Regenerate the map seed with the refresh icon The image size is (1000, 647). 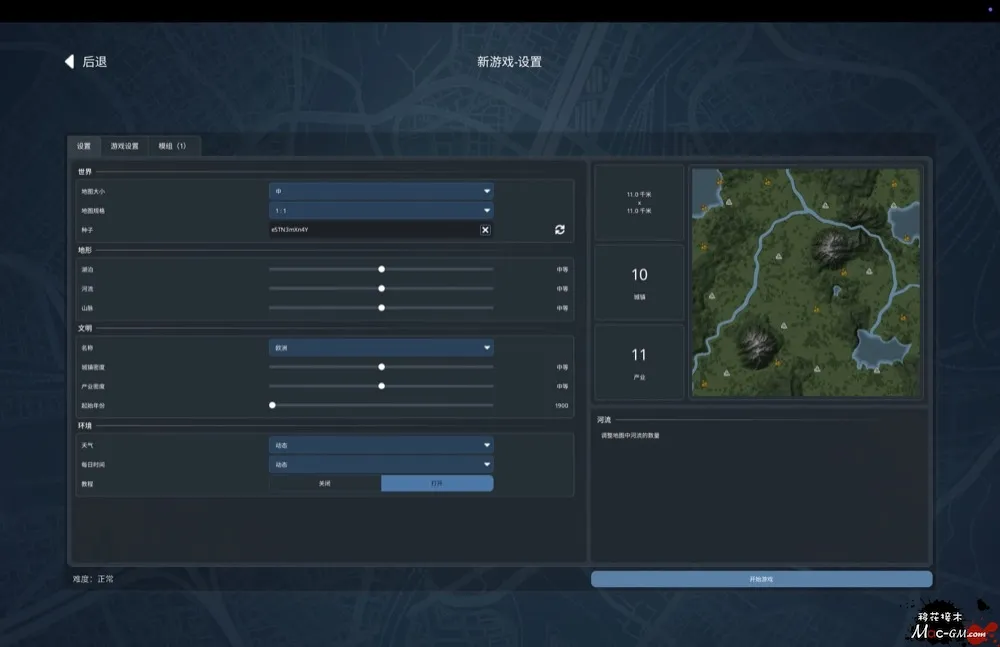(559, 230)
